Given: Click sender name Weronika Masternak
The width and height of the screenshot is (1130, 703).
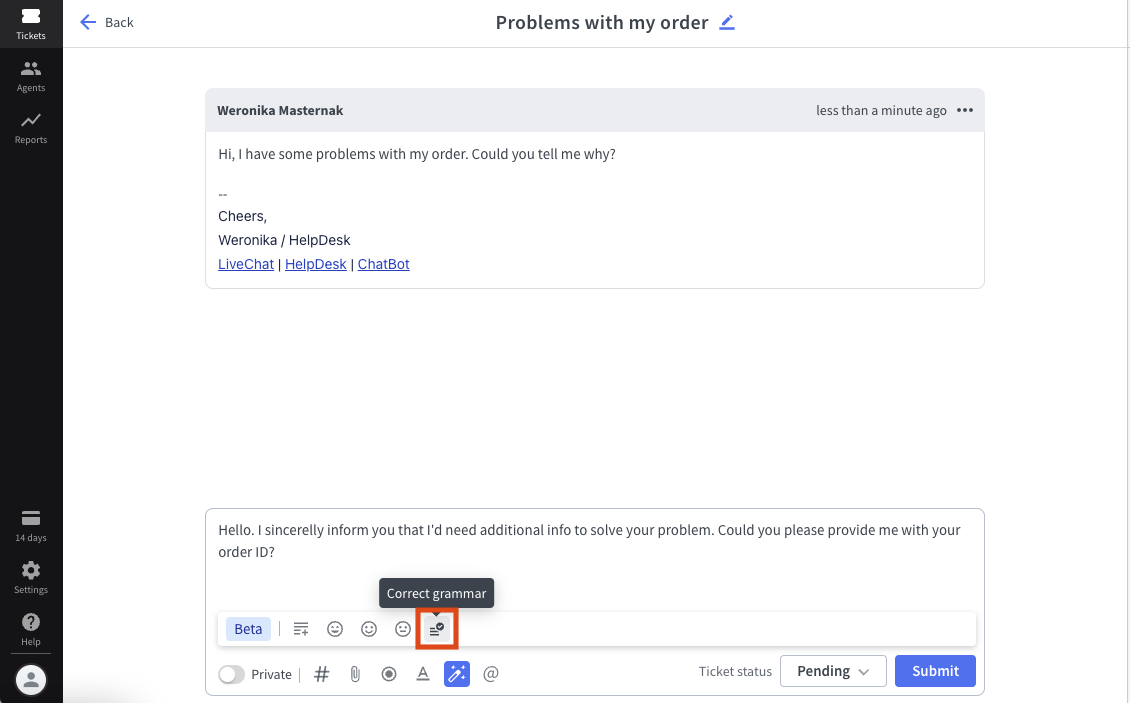Looking at the screenshot, I should (280, 110).
